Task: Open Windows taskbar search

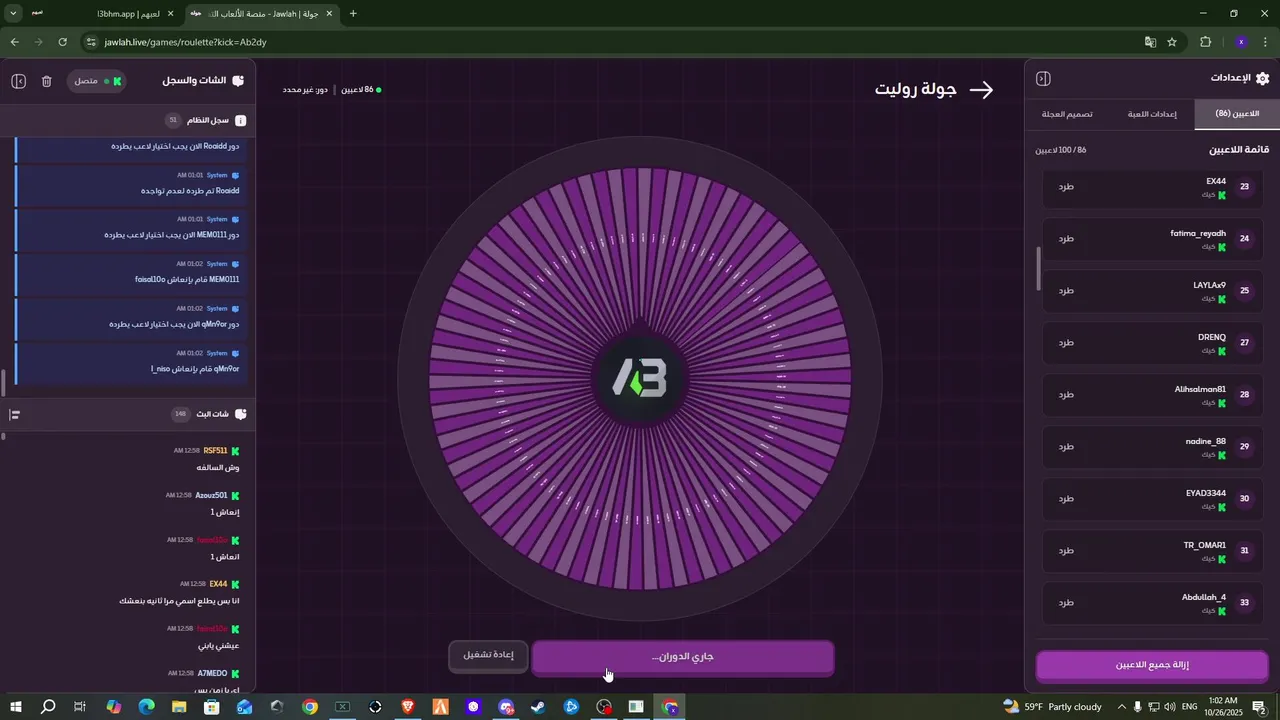Action: pyautogui.click(x=48, y=707)
